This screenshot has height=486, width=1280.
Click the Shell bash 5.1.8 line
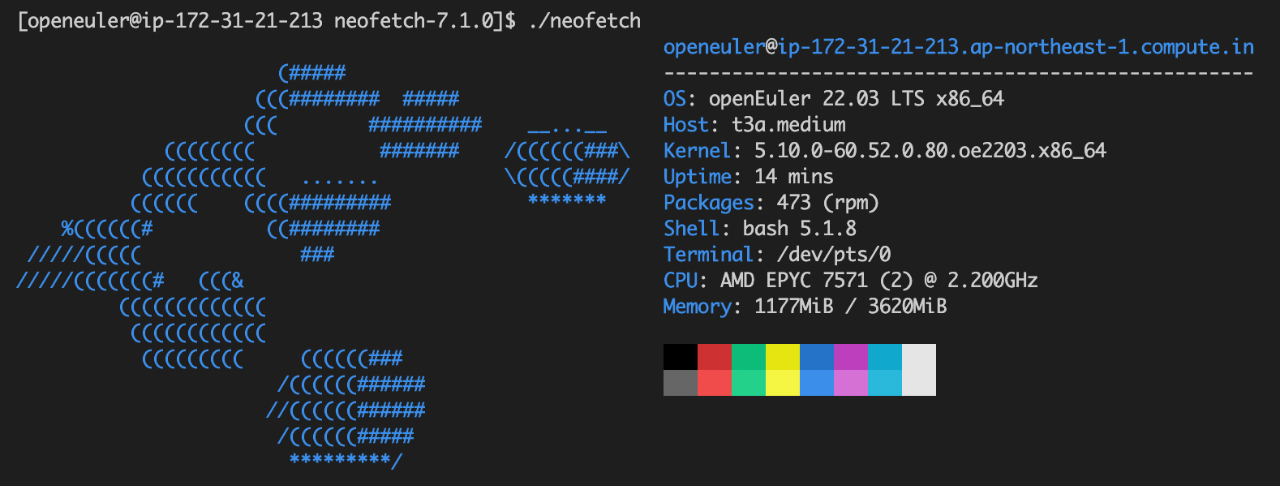click(759, 229)
